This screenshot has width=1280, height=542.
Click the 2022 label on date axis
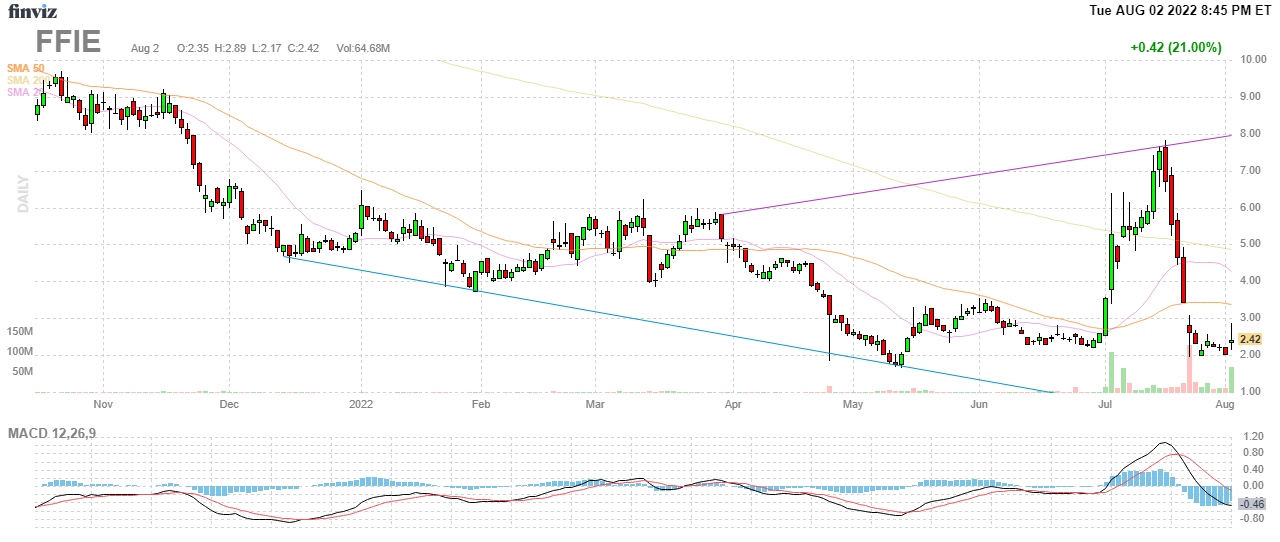coord(361,405)
